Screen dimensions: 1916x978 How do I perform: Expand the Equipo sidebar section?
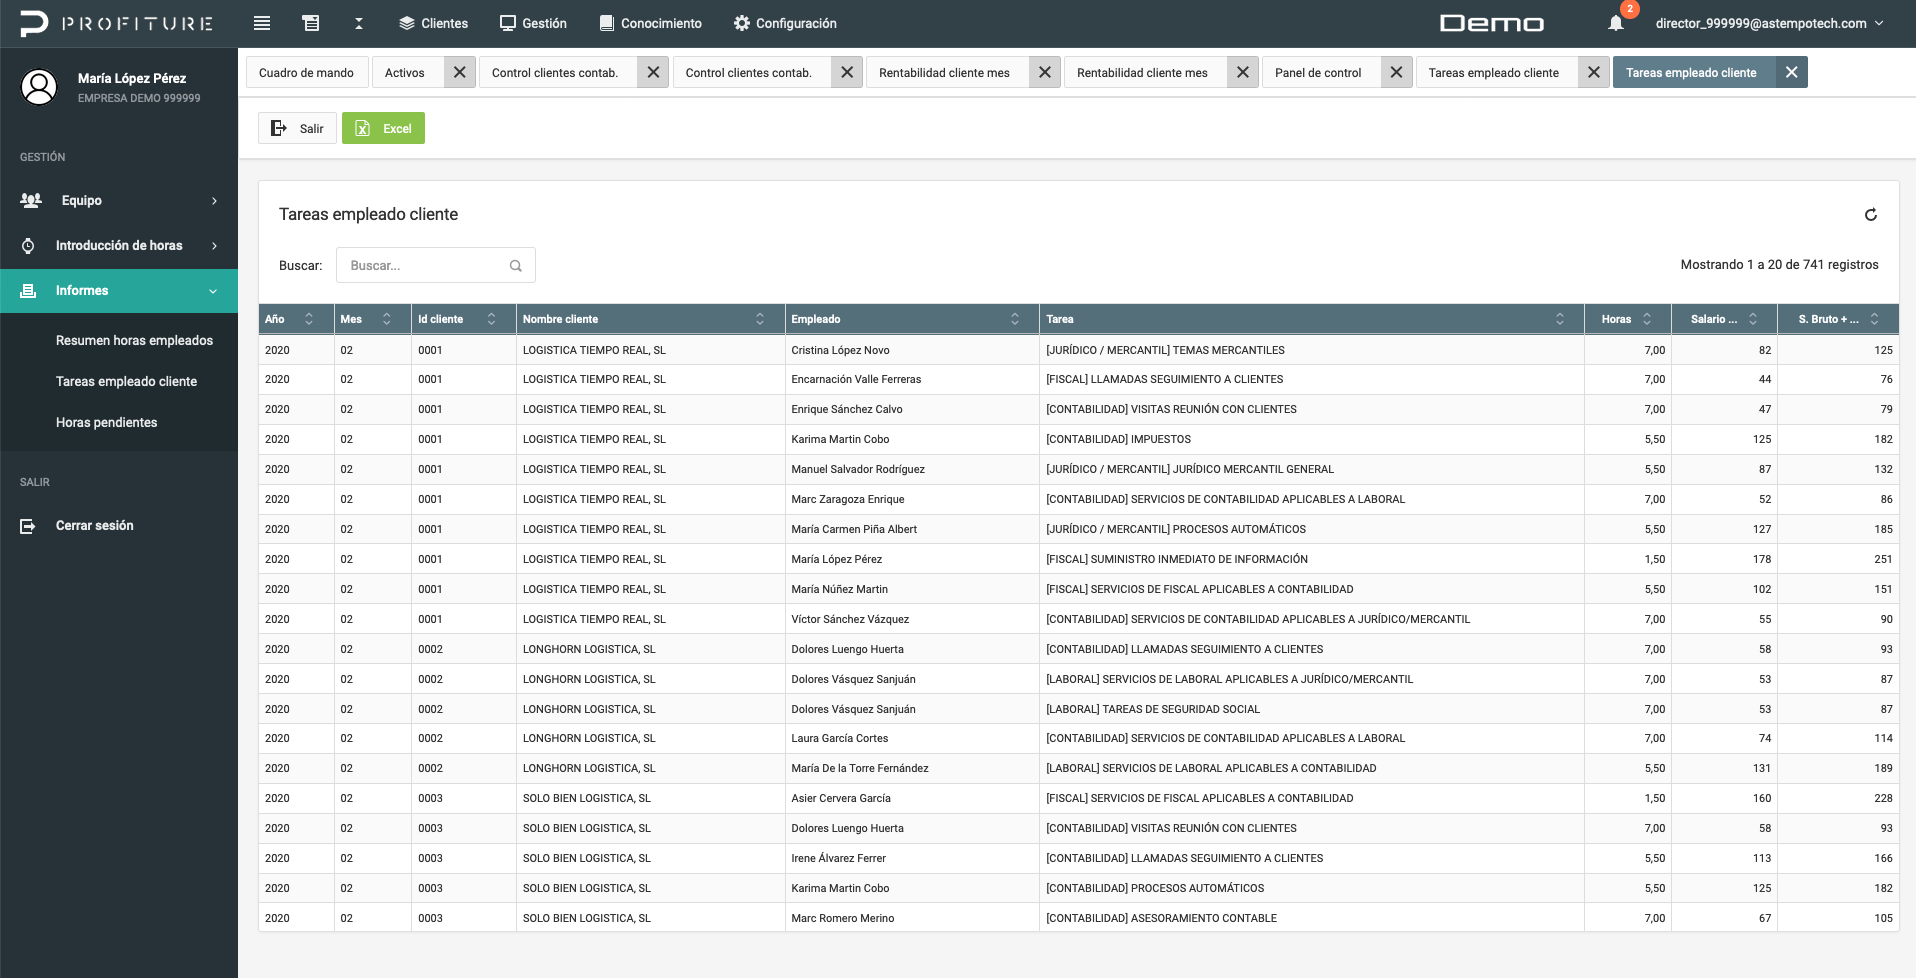119,200
